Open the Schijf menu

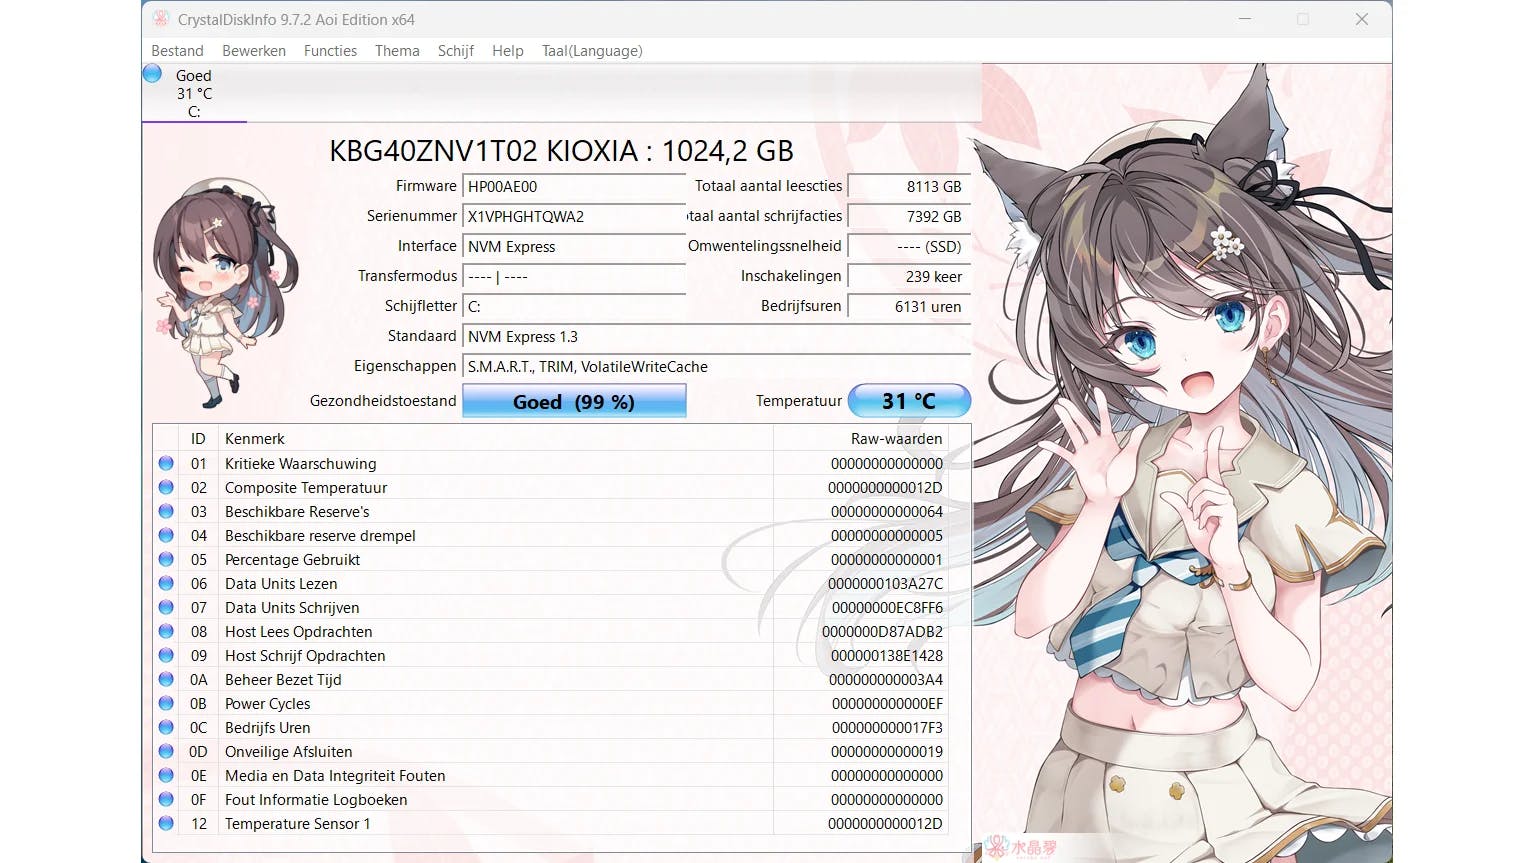456,51
